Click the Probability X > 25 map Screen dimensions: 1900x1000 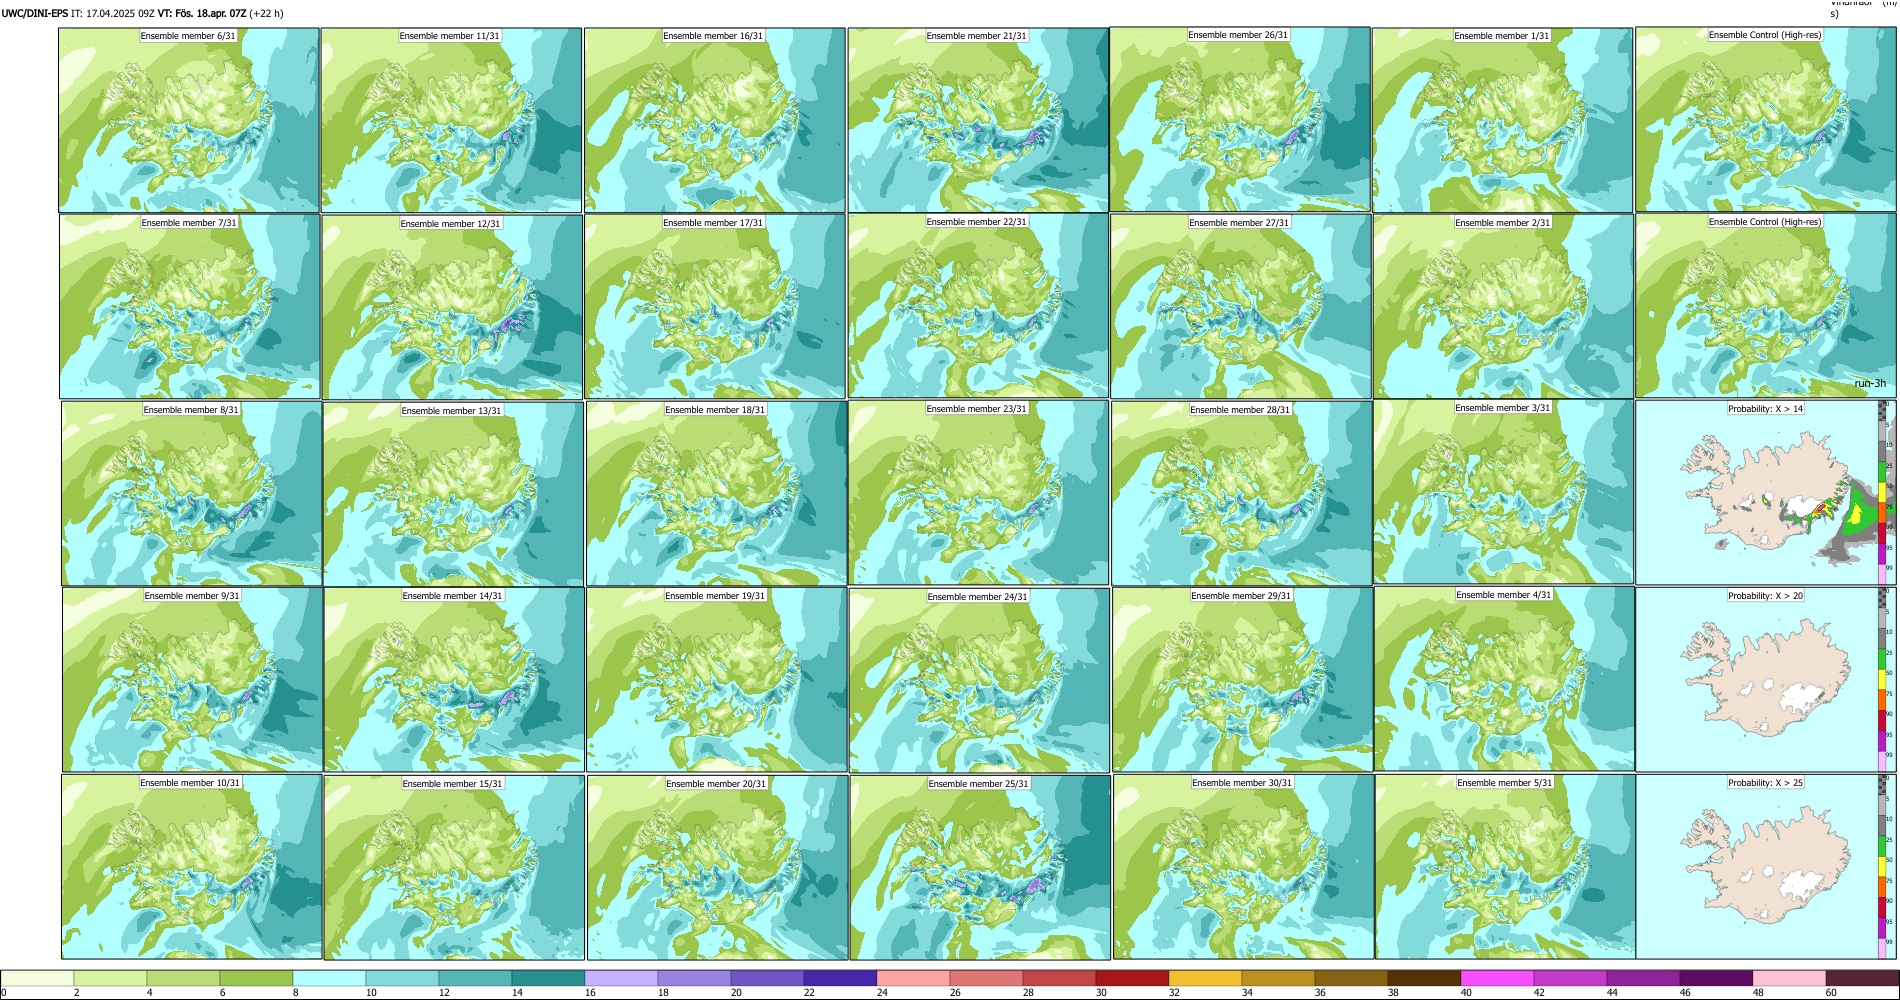click(1765, 867)
